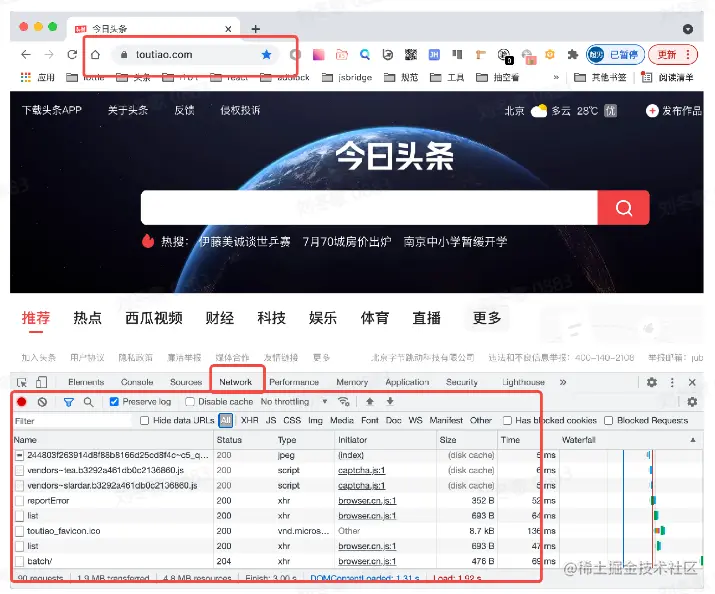Sort by the Waterfall column
The image size is (715, 594).
point(631,440)
